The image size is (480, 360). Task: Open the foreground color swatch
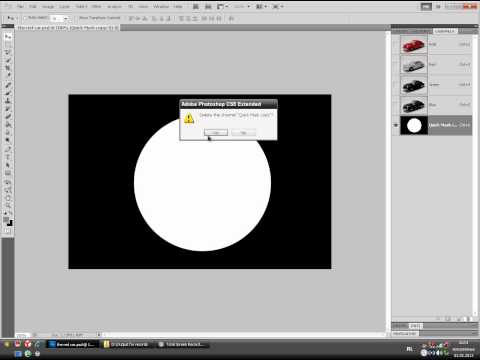tap(6, 220)
